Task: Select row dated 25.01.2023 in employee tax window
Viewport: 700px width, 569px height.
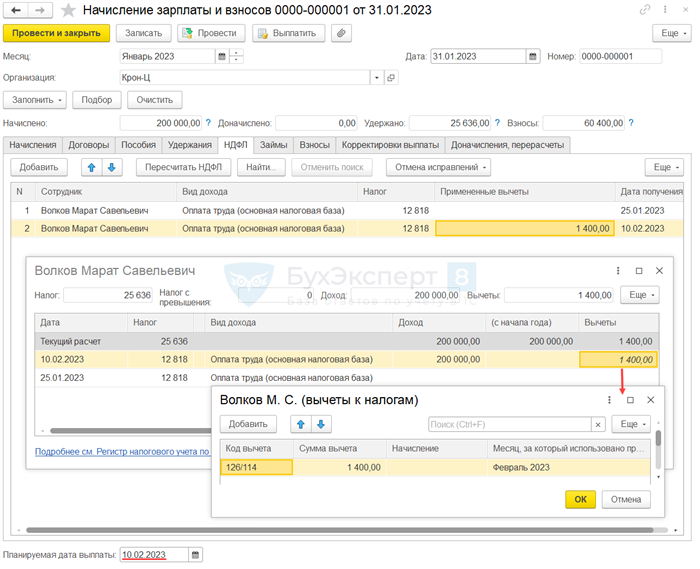Action: 347,378
